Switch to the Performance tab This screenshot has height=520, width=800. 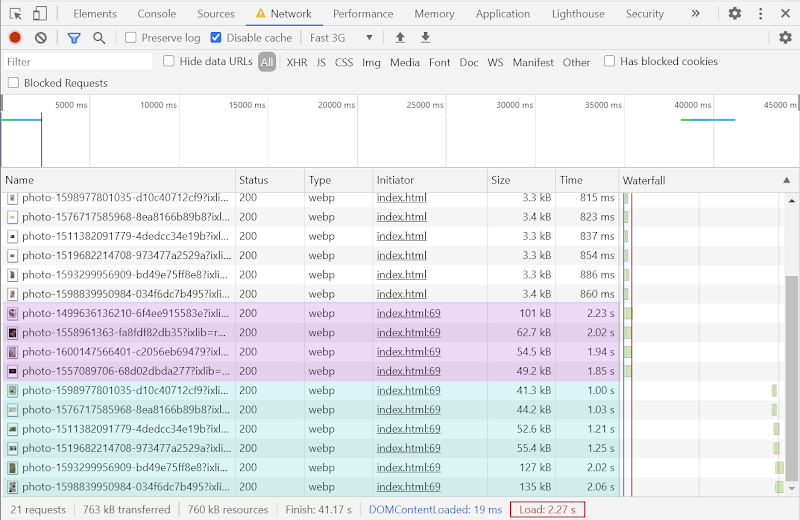(x=363, y=14)
